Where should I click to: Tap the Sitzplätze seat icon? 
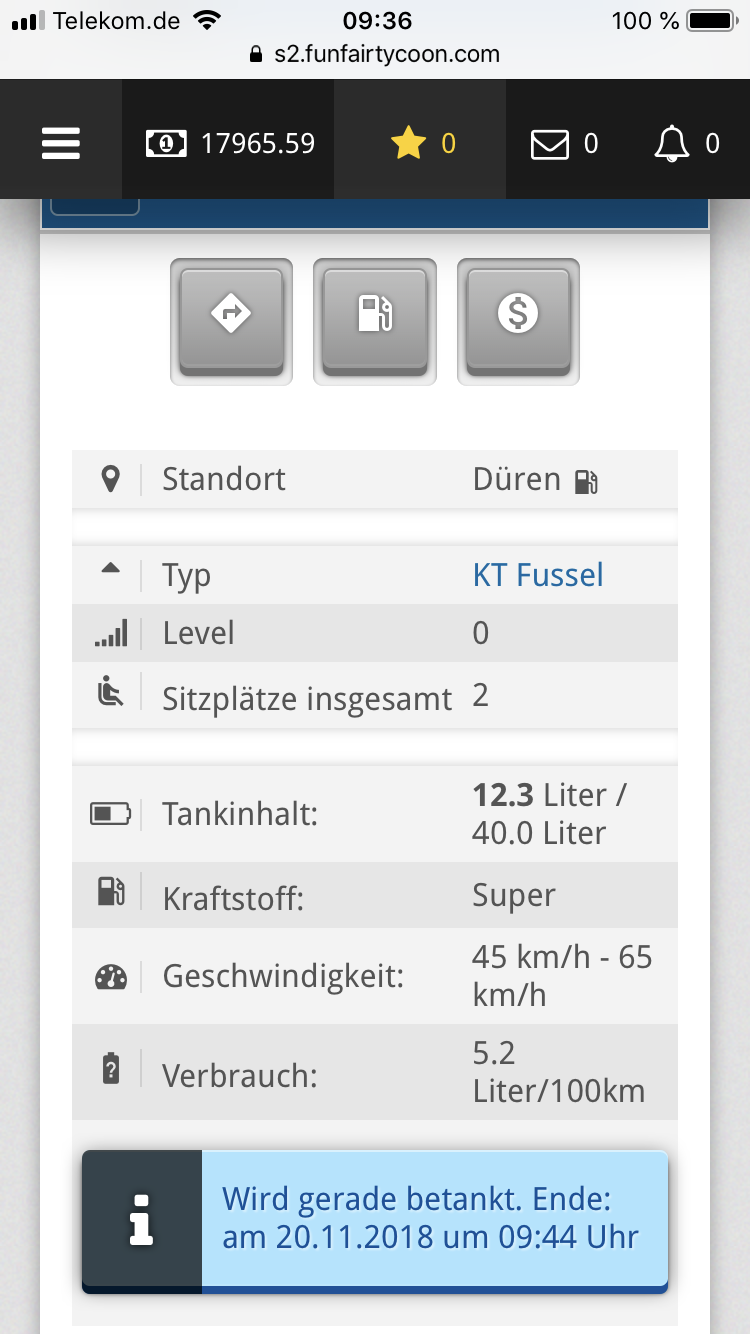(x=111, y=693)
